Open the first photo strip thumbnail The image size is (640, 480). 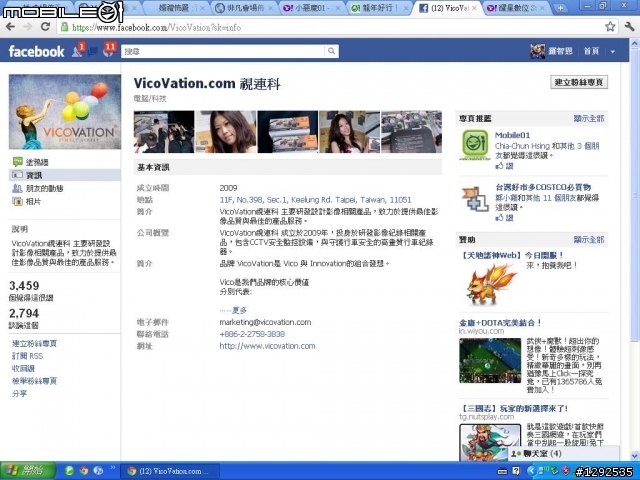[164, 131]
